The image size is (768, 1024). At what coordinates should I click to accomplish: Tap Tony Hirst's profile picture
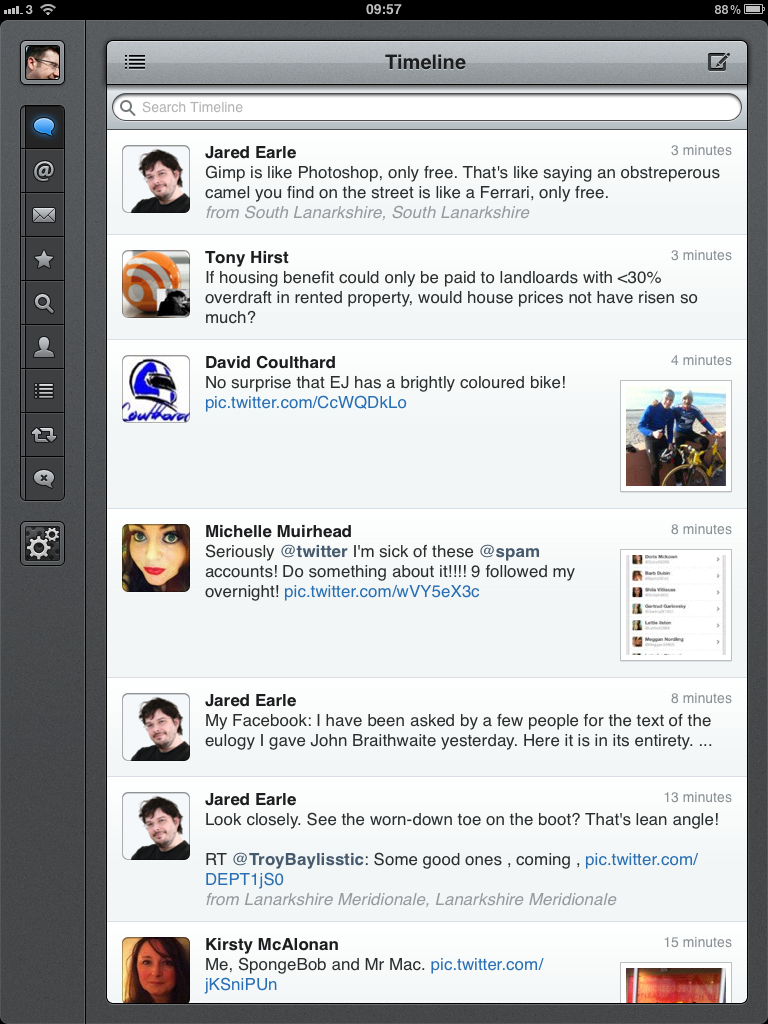[156, 284]
